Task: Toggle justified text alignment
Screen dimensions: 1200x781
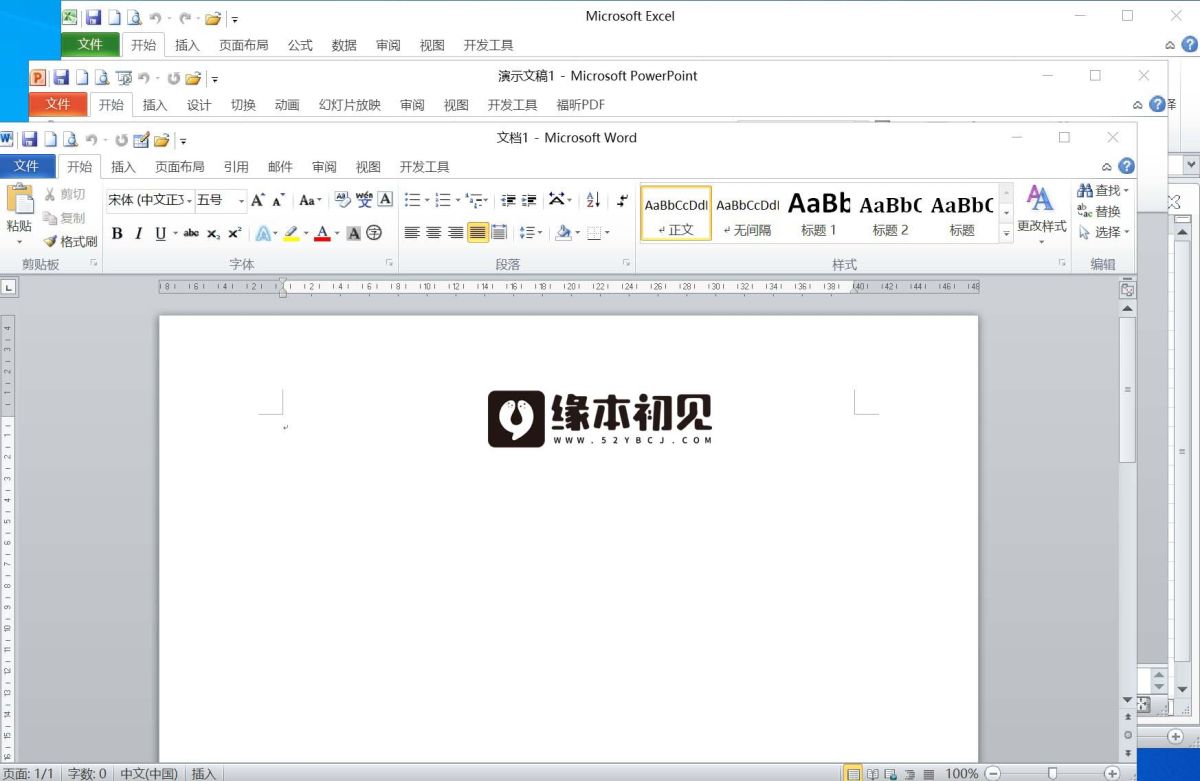Action: 478,233
